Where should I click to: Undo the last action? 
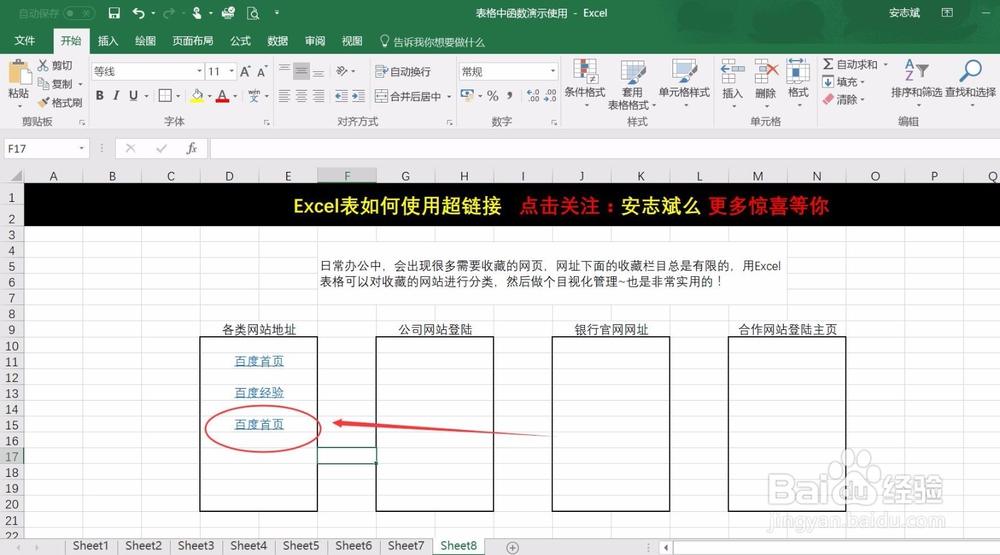138,13
